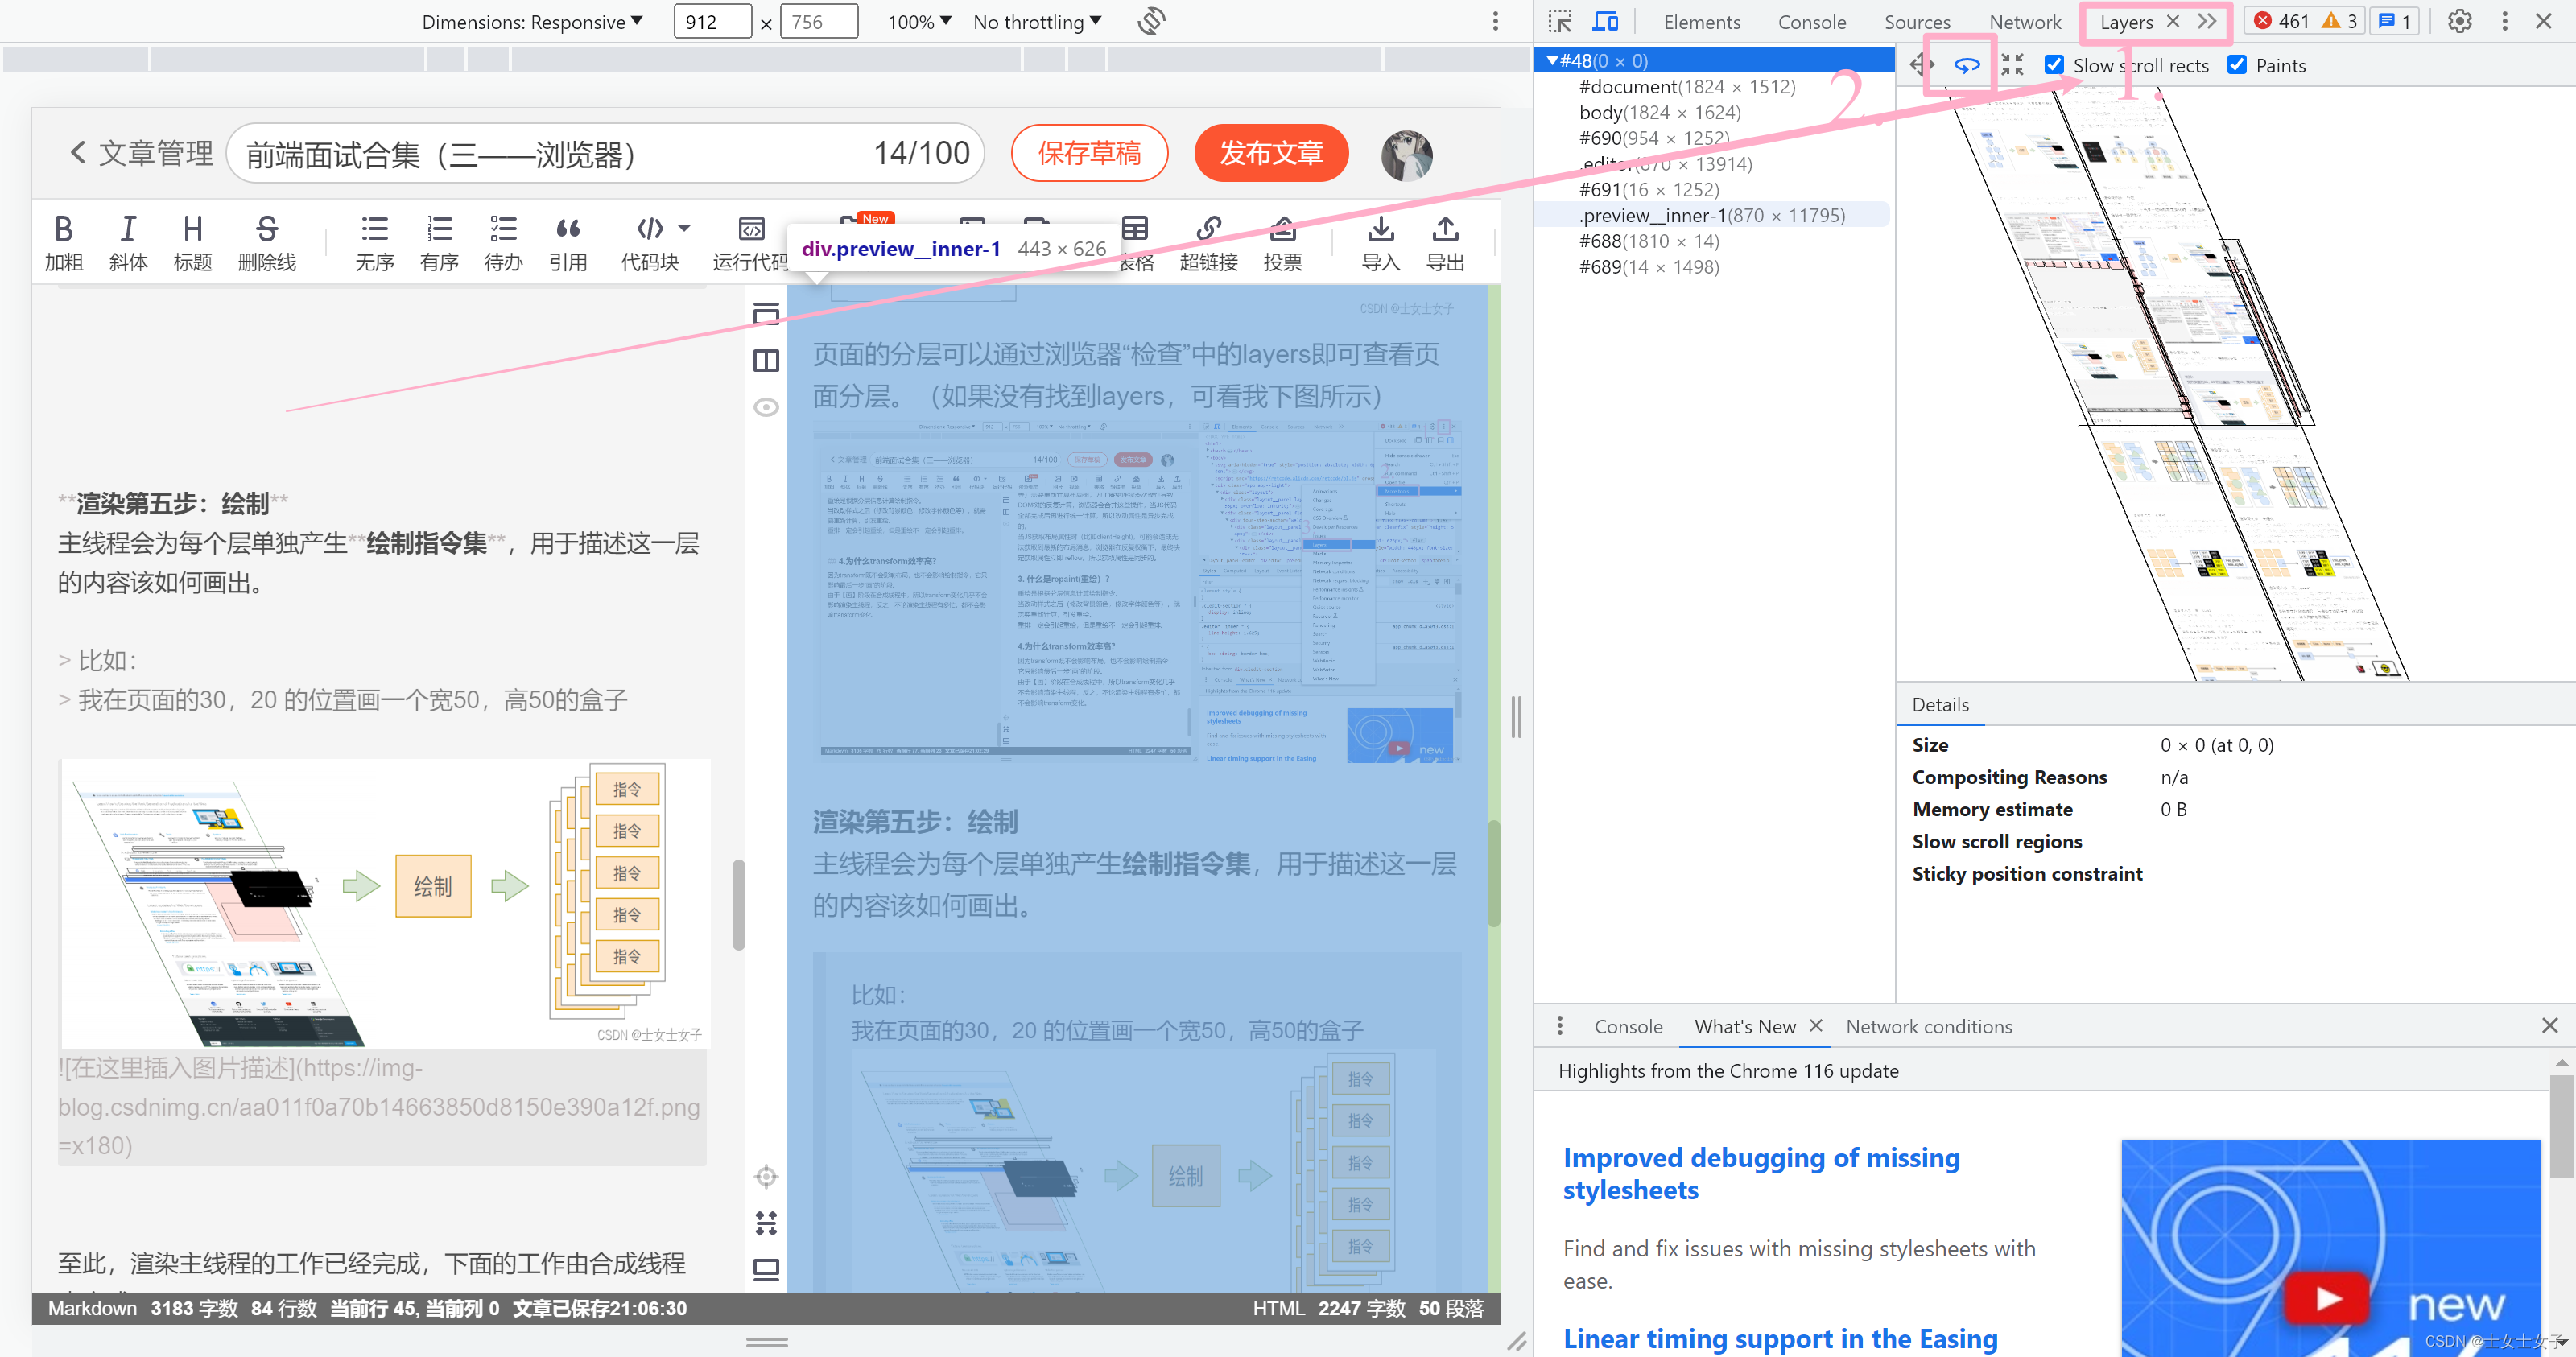This screenshot has height=1357, width=2576.
Task: Show more DevTools tabs chevron
Action: pyautogui.click(x=2207, y=21)
